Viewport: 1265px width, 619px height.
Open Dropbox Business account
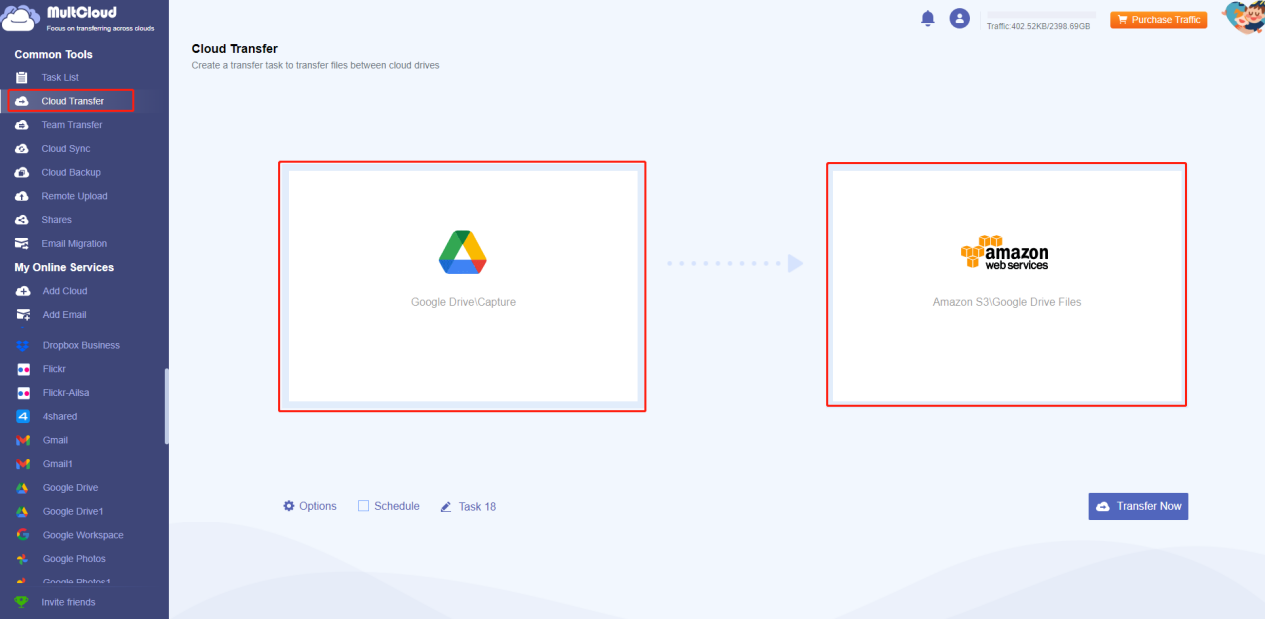point(81,345)
